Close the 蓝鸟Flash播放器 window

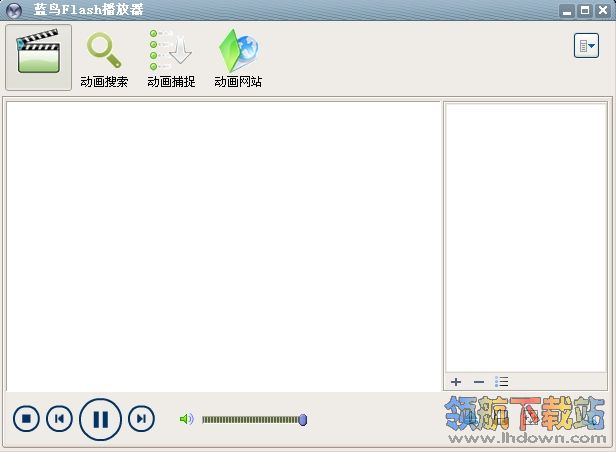(603, 11)
